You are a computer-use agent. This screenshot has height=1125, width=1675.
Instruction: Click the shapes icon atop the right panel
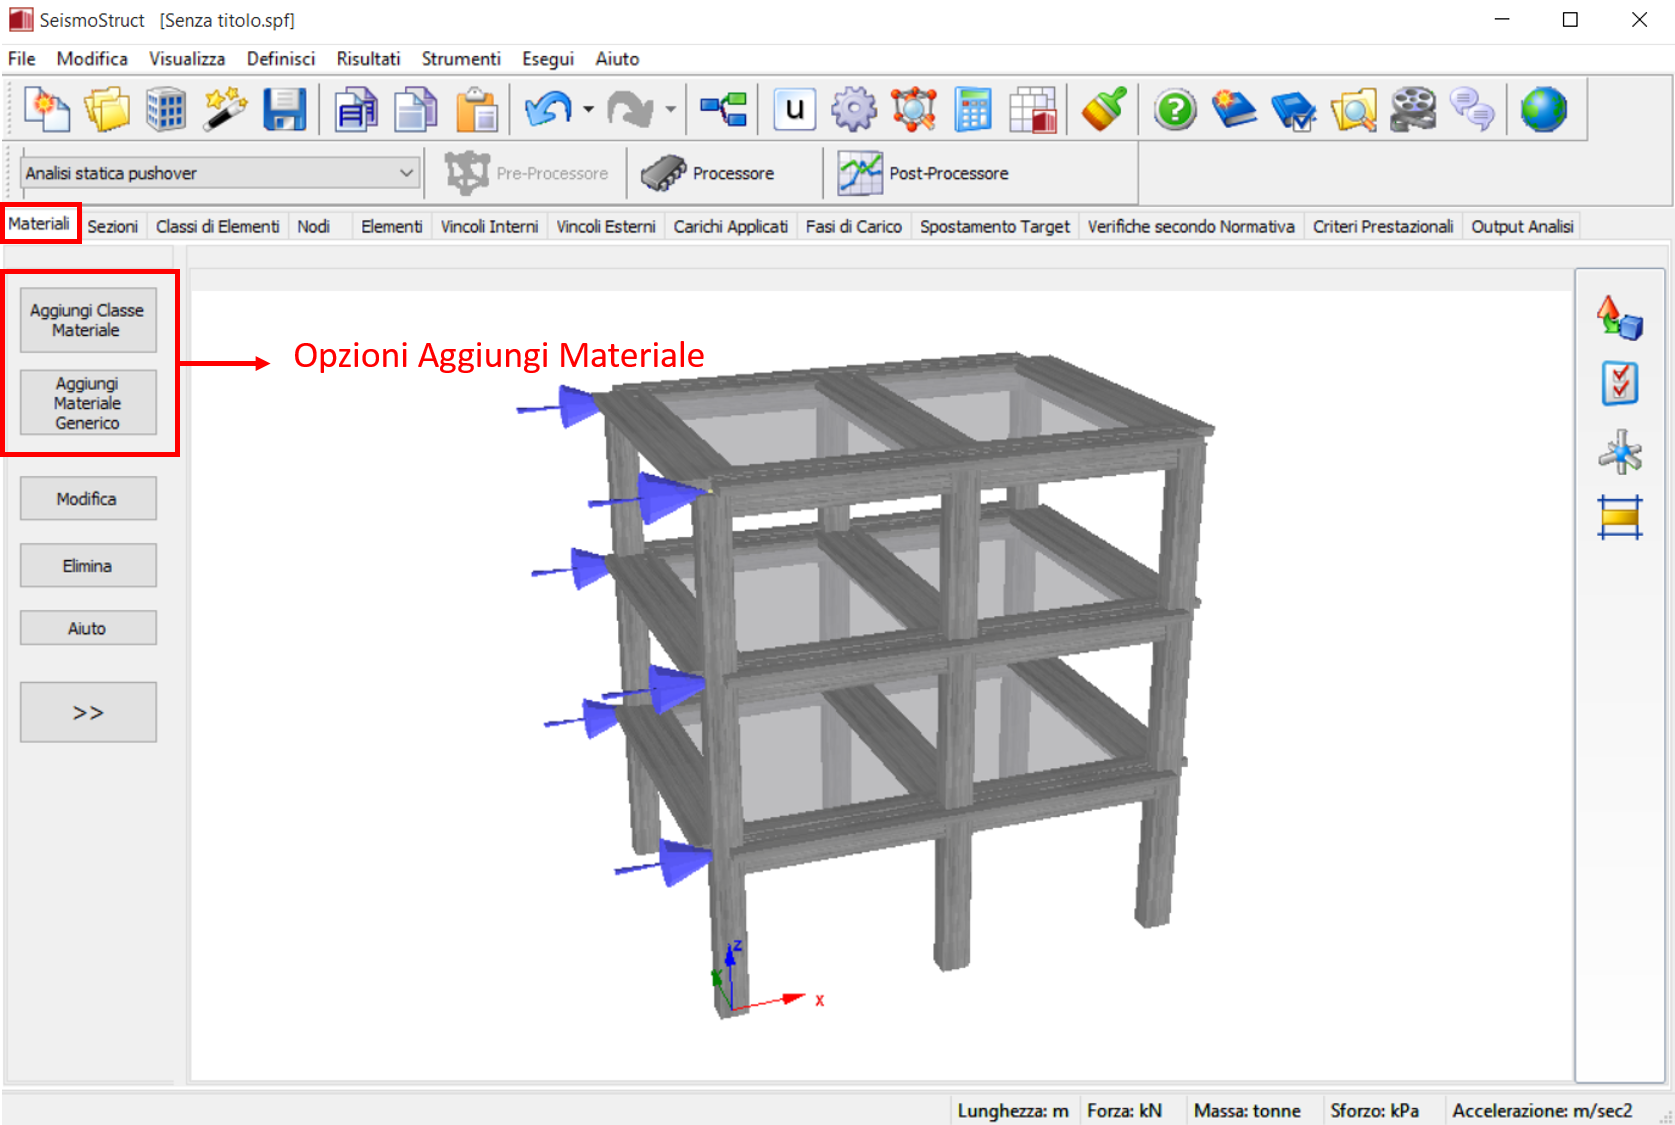click(1620, 318)
